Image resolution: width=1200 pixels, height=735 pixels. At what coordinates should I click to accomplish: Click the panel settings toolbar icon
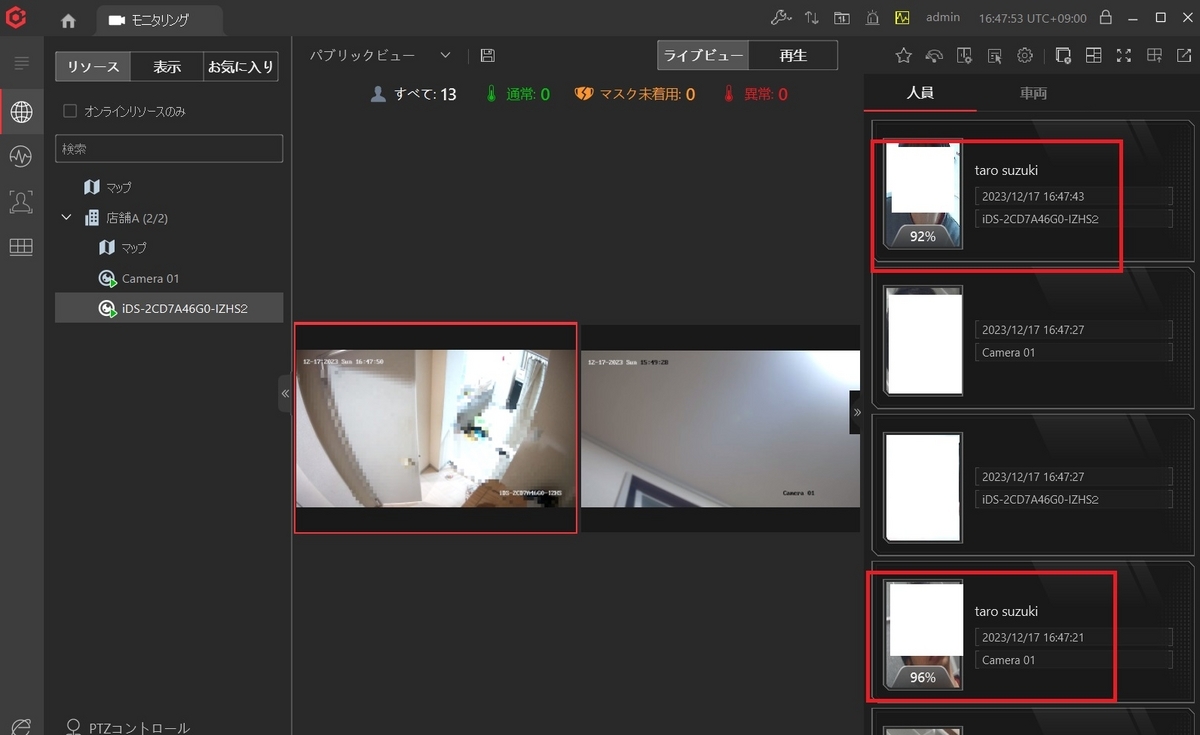pos(964,56)
